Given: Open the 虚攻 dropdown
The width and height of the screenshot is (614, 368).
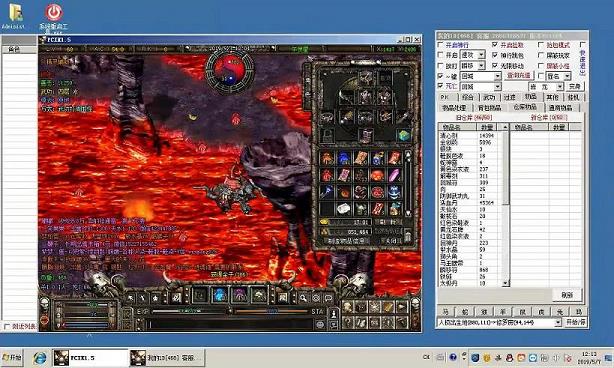Looking at the screenshot, I should click(x=473, y=55).
